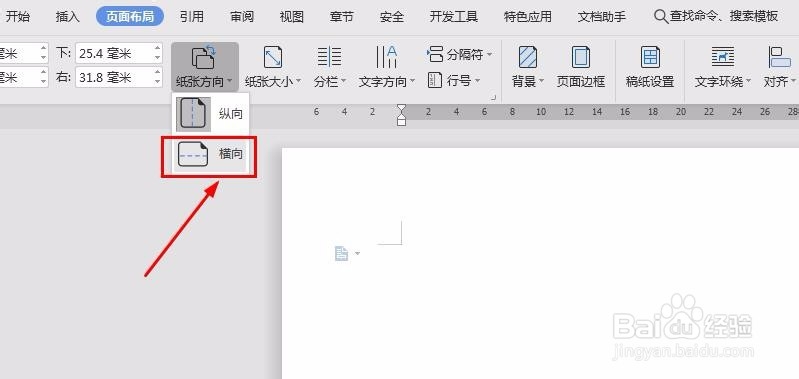The image size is (799, 379).
Task: Expand the 背景 dropdown arrow
Action: [x=541, y=82]
